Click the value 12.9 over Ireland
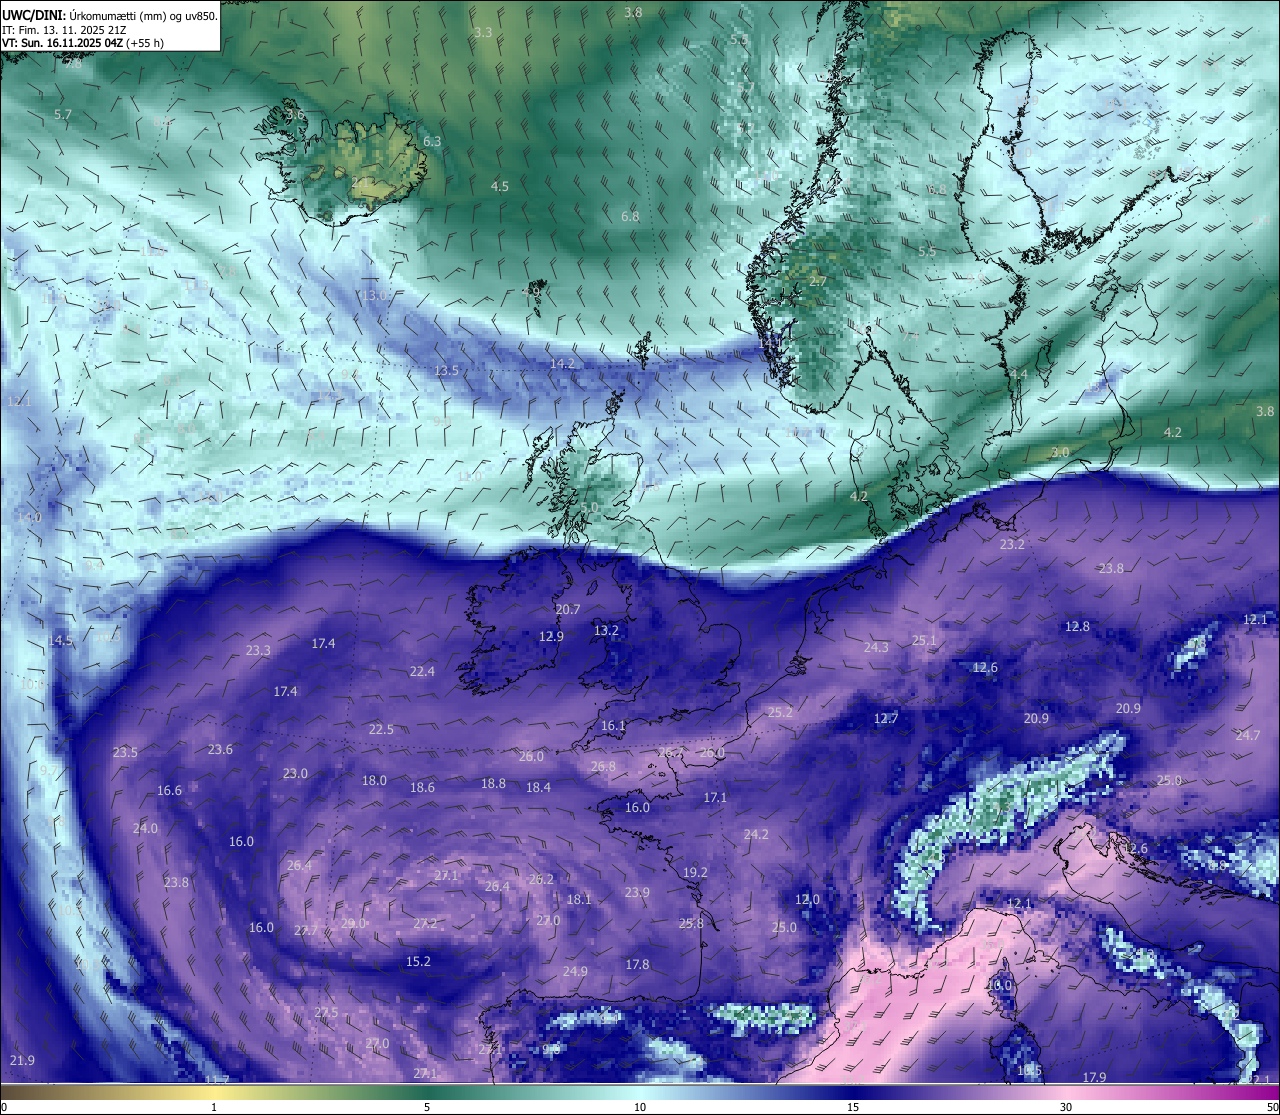Image resolution: width=1280 pixels, height=1115 pixels. (x=551, y=636)
